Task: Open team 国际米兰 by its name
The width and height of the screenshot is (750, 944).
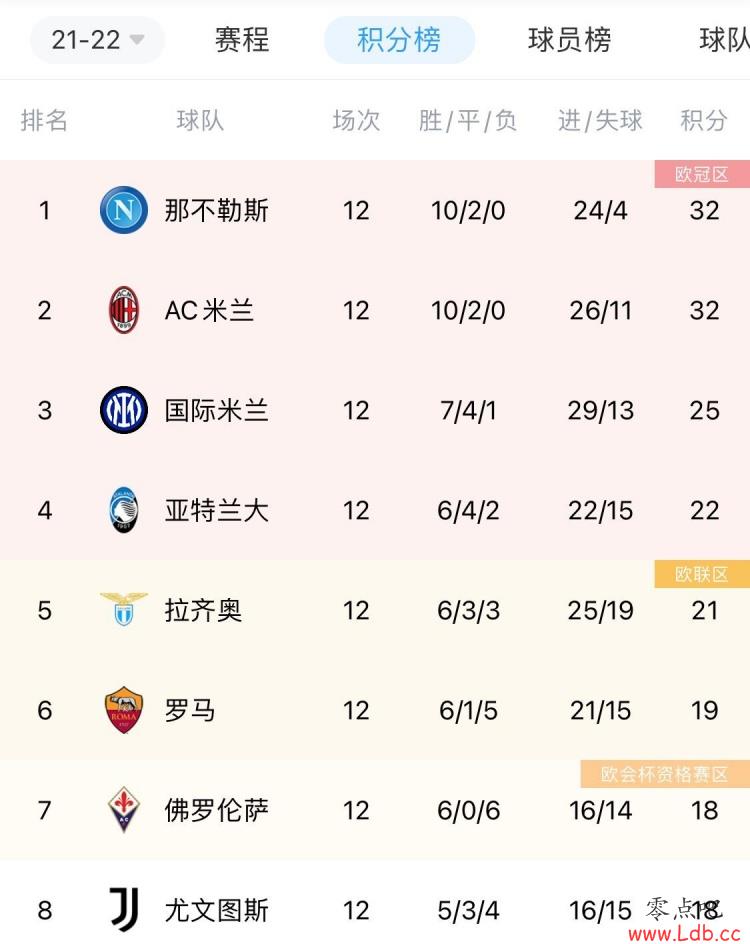Action: 216,410
